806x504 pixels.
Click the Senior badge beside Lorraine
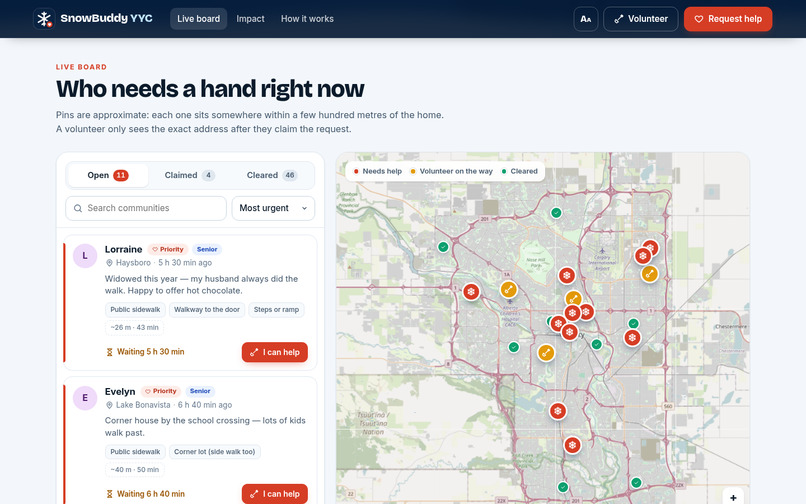[207, 249]
